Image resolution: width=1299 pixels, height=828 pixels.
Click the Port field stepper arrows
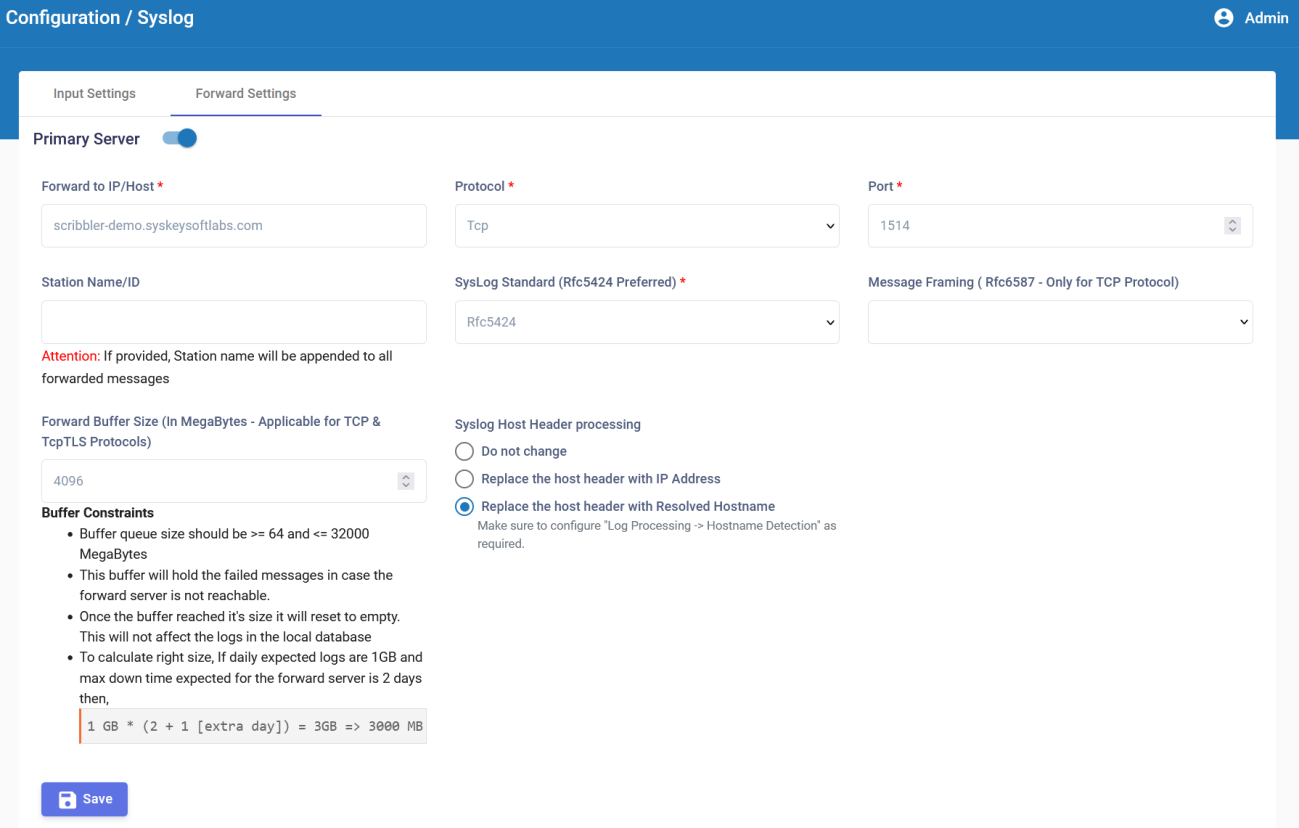[1232, 226]
